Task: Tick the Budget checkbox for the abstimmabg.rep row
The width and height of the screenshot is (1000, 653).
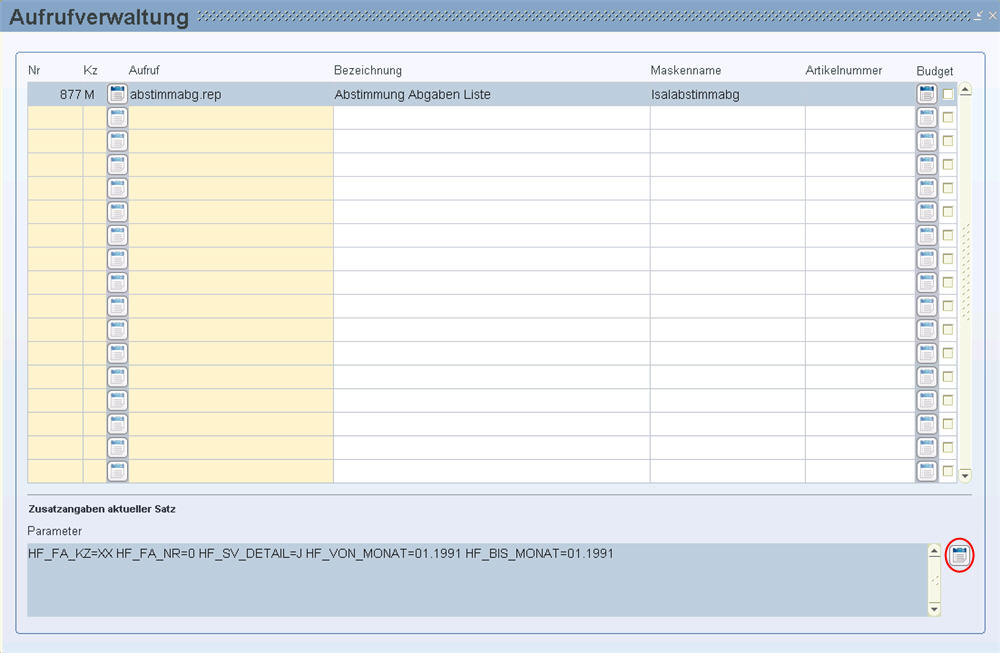Action: (x=948, y=94)
